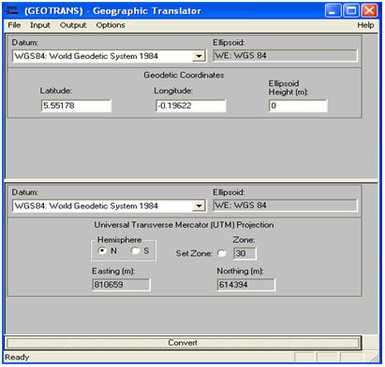This screenshot has height=367, width=385.
Task: Open the File menu
Action: (14, 25)
